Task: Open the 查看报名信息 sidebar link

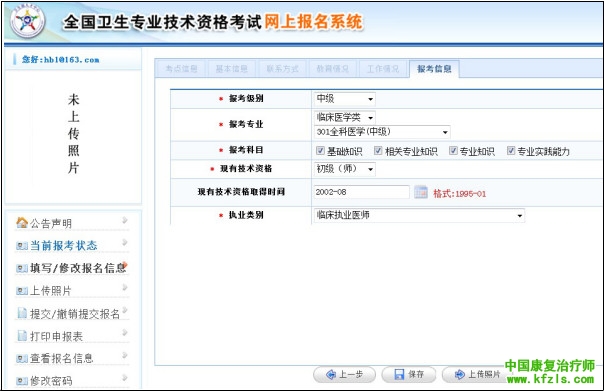Action: coord(62,359)
